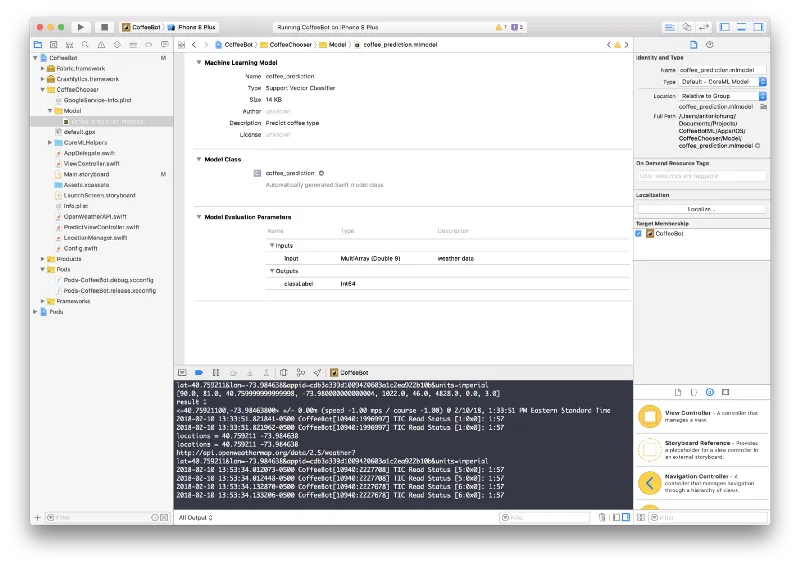Open Location Relative to Group dropdown
The height and width of the screenshot is (567, 800).
[722, 96]
